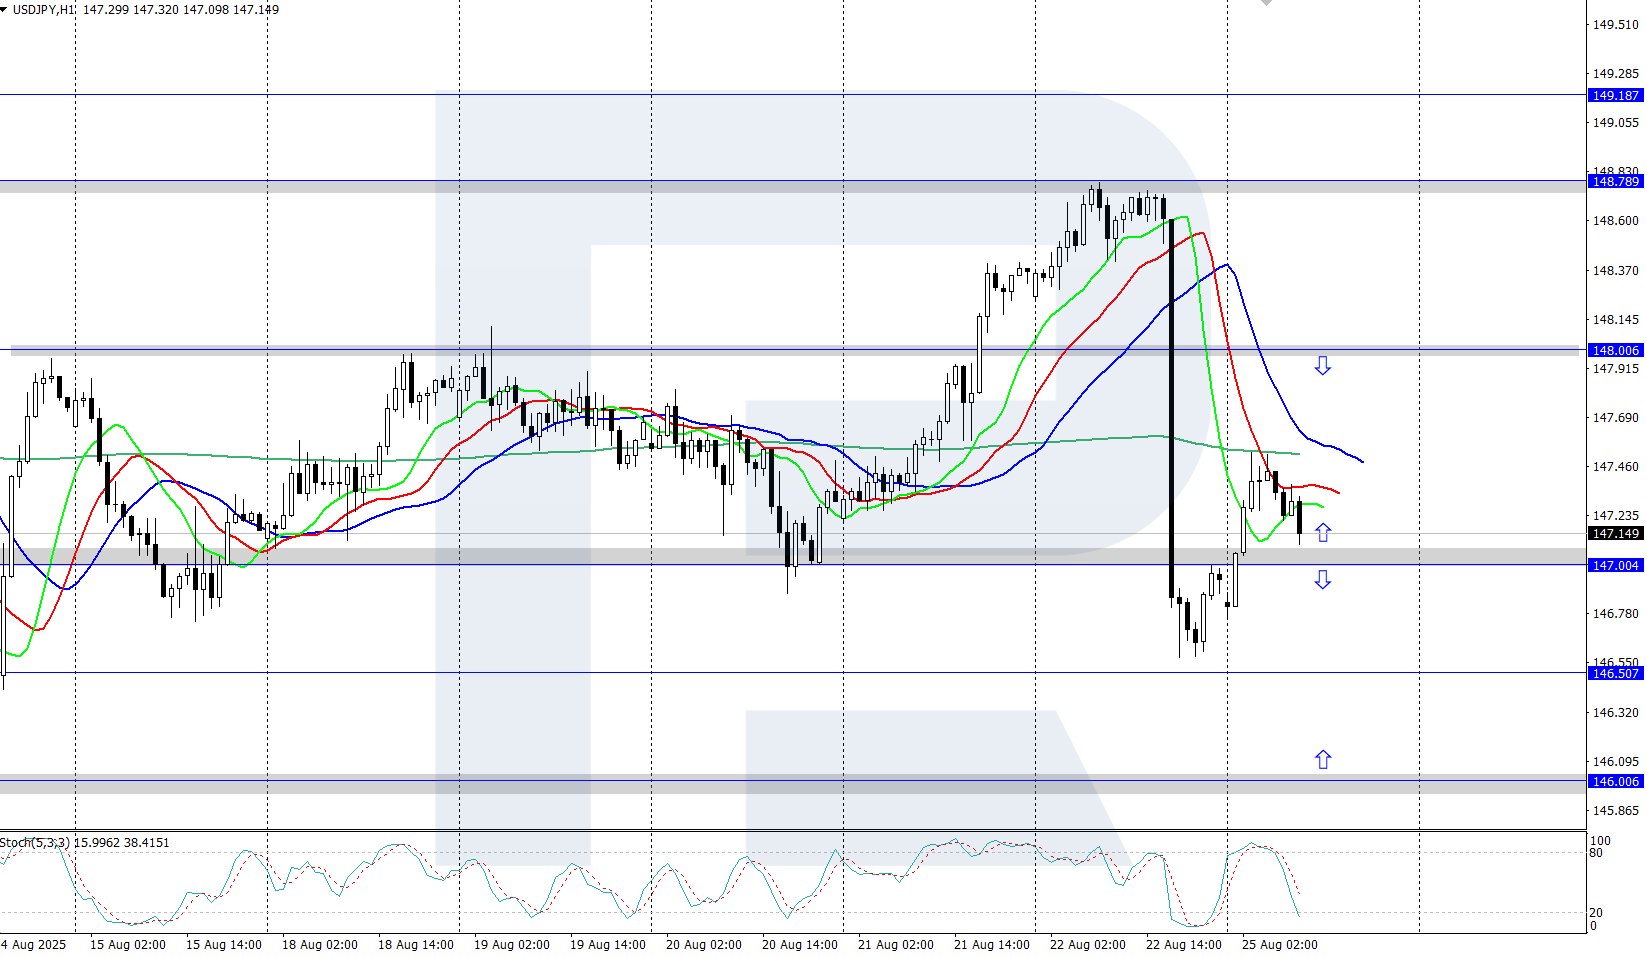Click the gray chart shift marker at top

[x=1267, y=3]
